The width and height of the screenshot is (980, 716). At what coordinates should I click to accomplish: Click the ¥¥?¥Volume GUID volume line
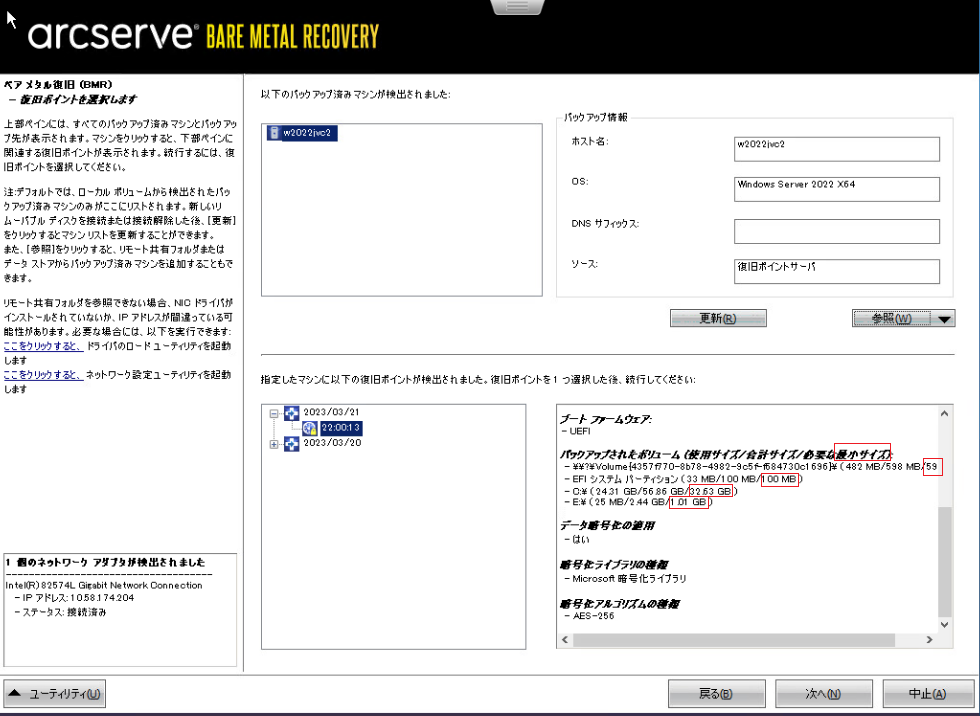click(750, 467)
